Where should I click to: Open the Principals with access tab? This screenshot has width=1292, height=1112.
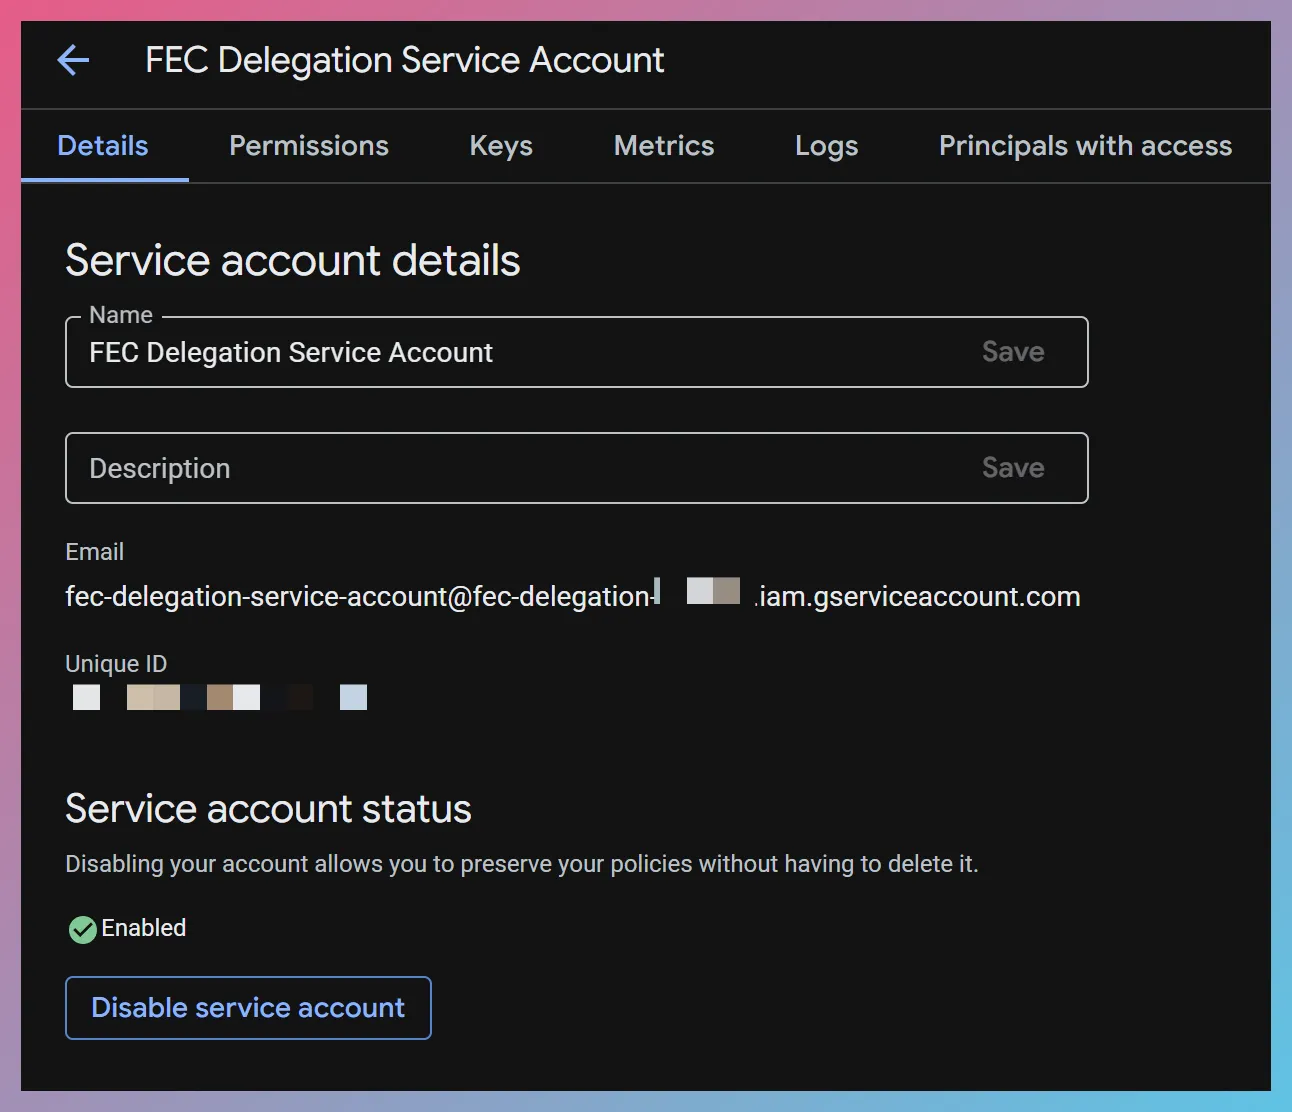(x=1084, y=146)
